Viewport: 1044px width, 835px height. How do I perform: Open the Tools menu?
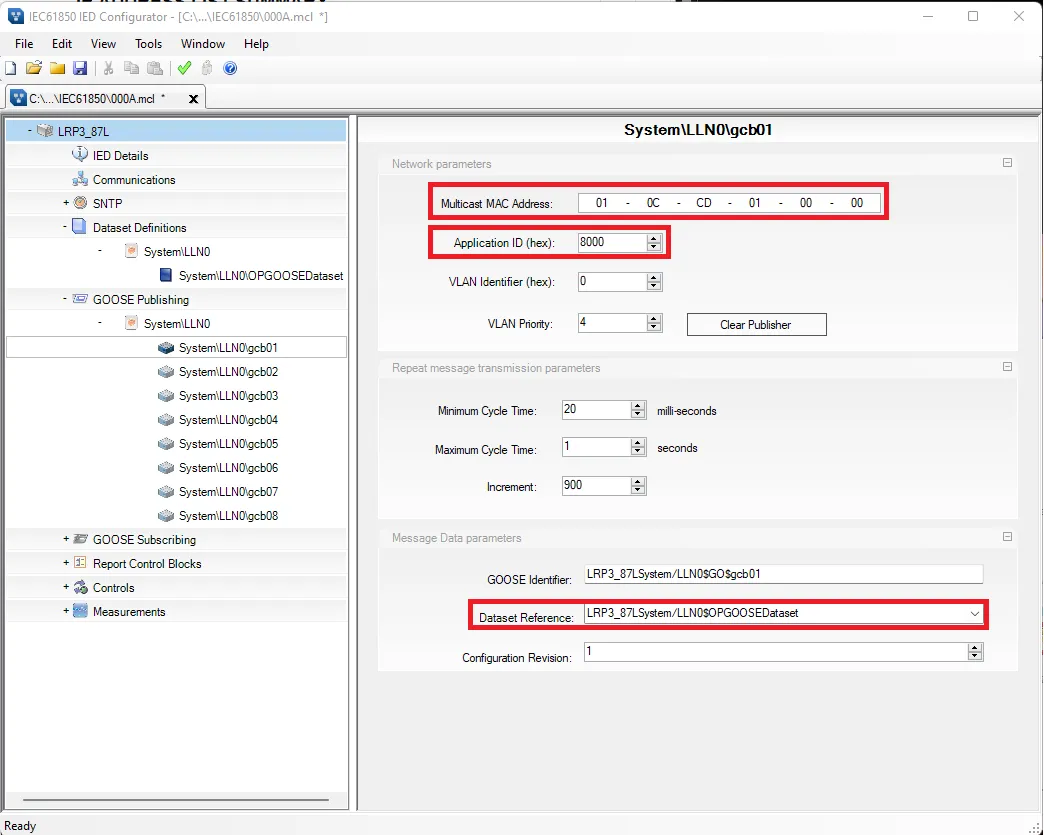click(x=148, y=44)
